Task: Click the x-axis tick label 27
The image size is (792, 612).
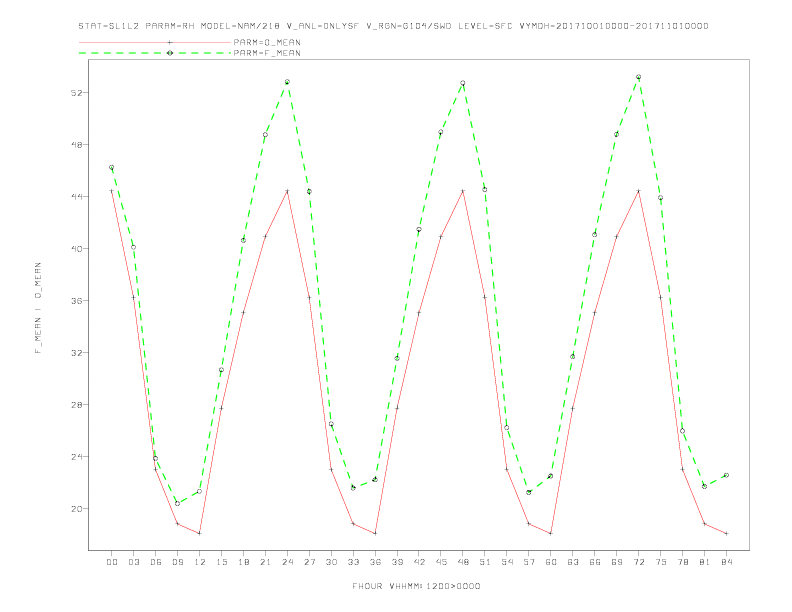Action: (309, 562)
